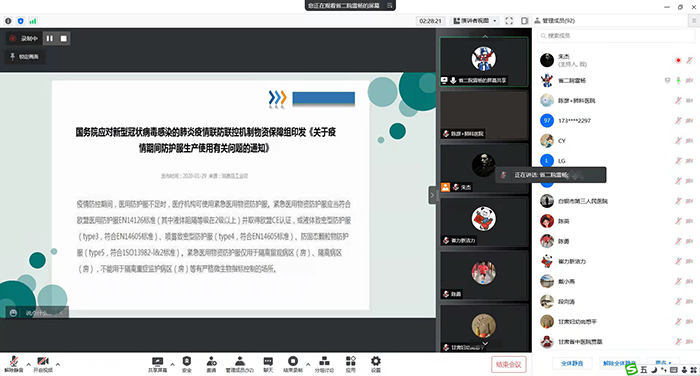This screenshot has width=700, height=376.
Task: Toggle microphone for host 朱杰
Action: coord(690,60)
